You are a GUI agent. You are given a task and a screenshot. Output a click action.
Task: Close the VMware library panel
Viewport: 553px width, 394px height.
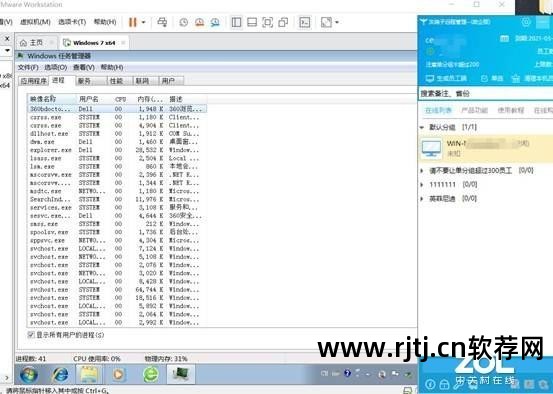point(7,38)
